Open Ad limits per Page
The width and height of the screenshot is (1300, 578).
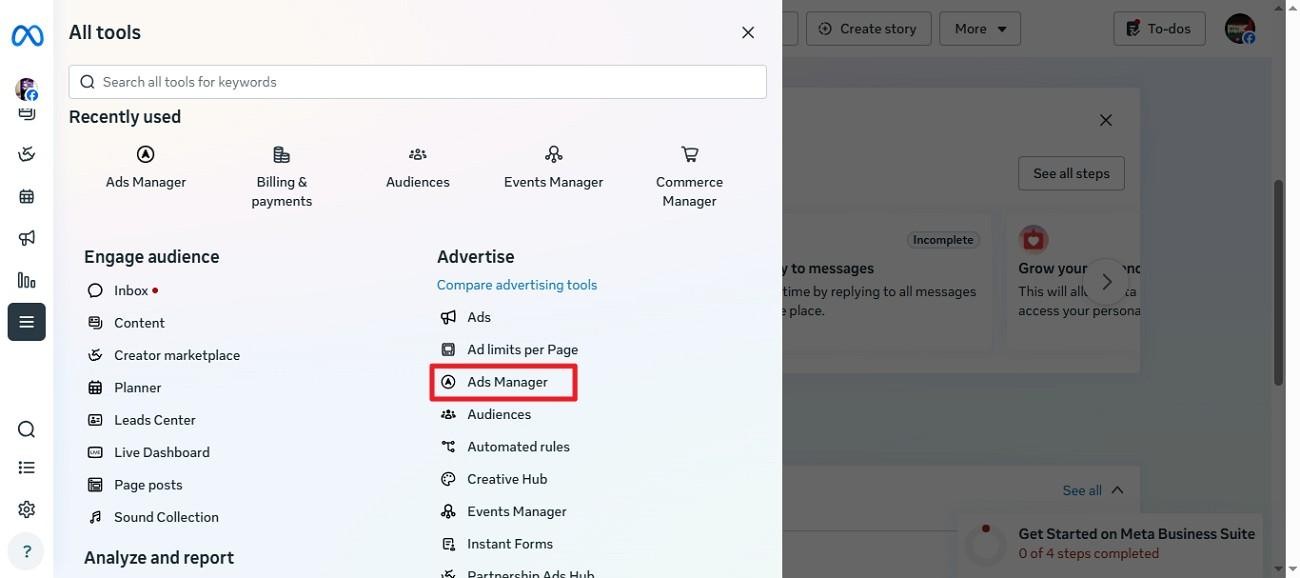point(522,349)
